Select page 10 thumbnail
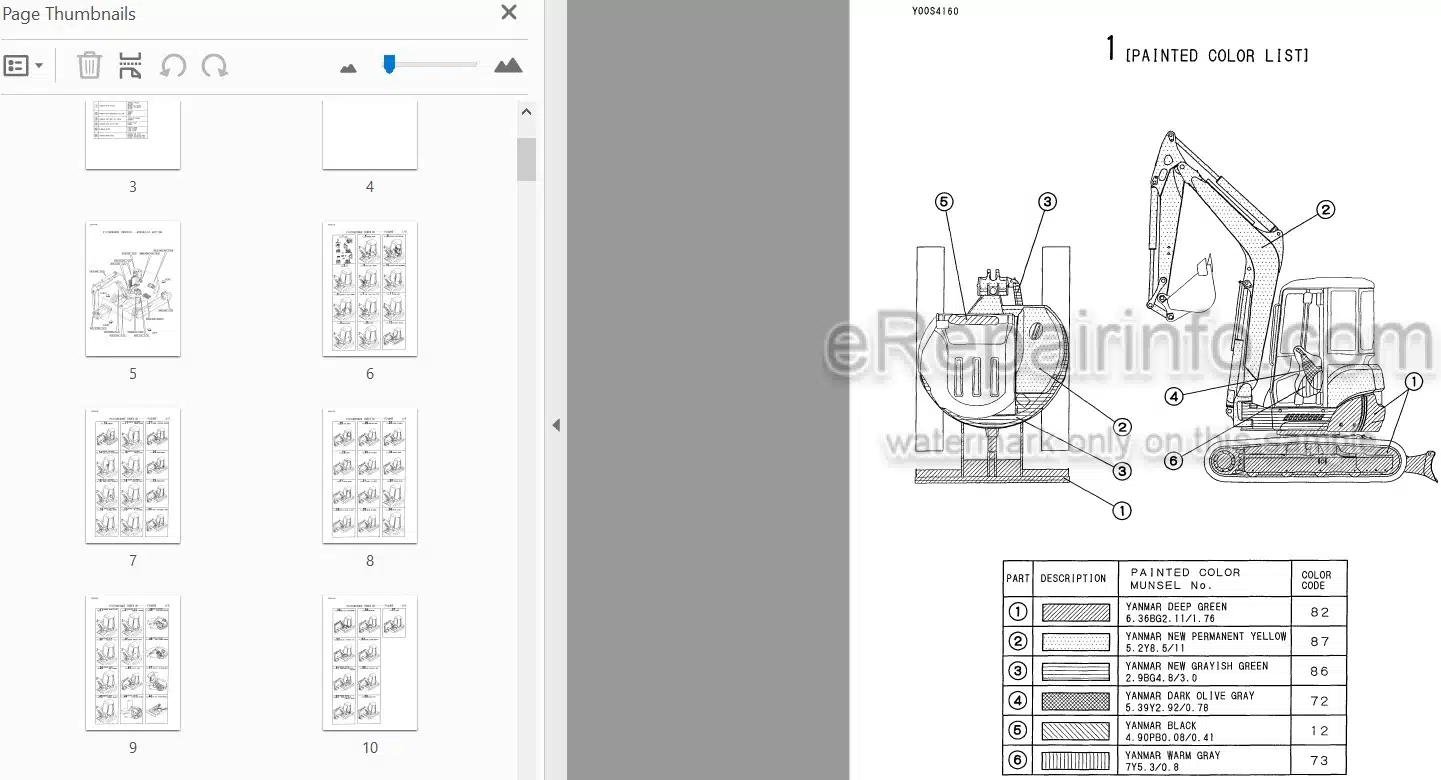 [x=370, y=663]
